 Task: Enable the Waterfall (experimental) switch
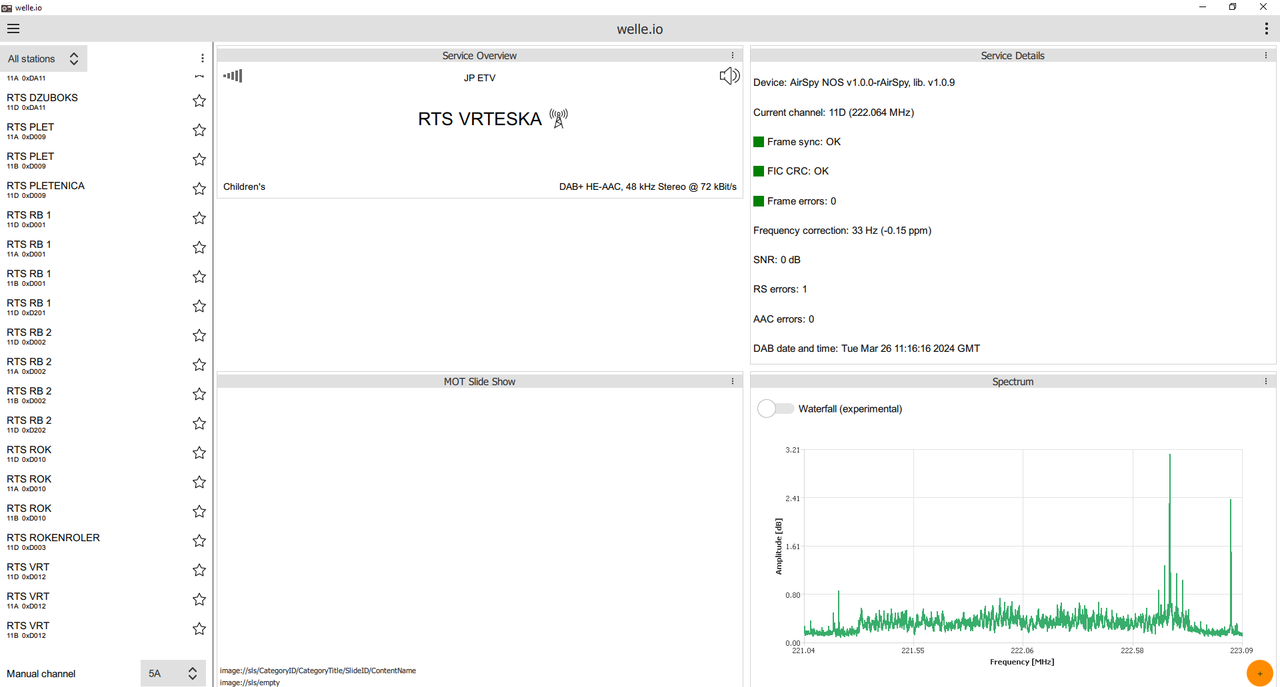776,408
